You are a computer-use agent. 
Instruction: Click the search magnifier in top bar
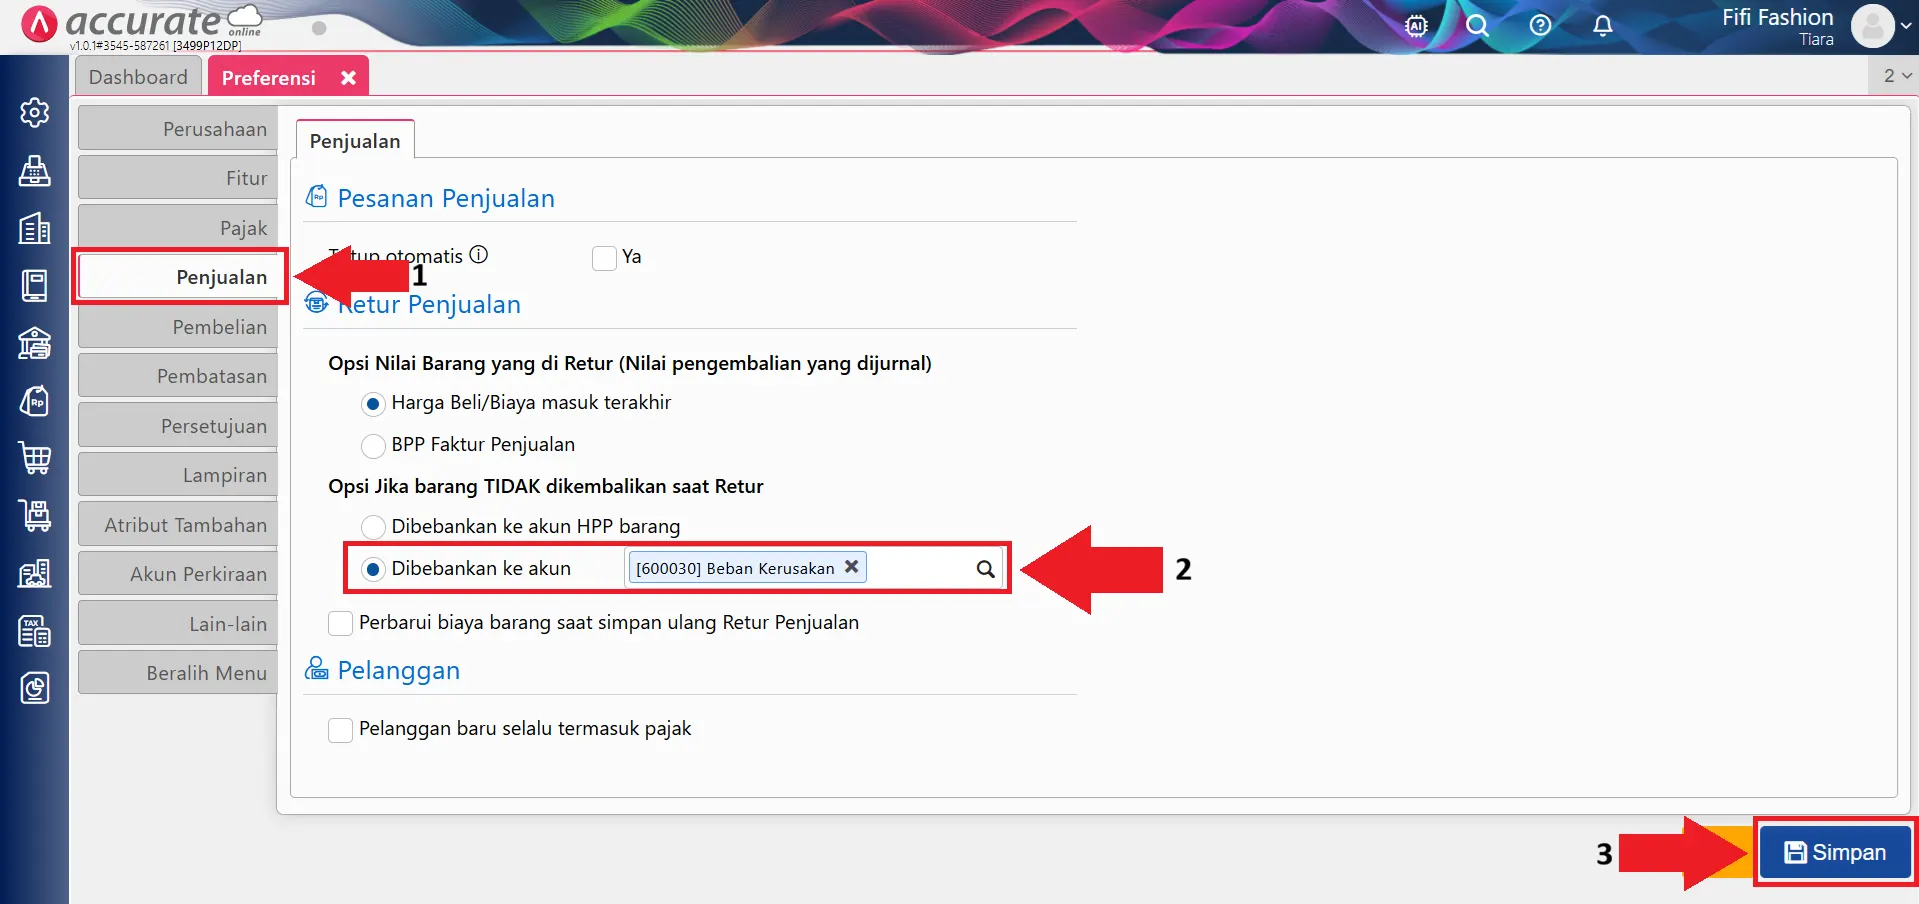click(1477, 26)
